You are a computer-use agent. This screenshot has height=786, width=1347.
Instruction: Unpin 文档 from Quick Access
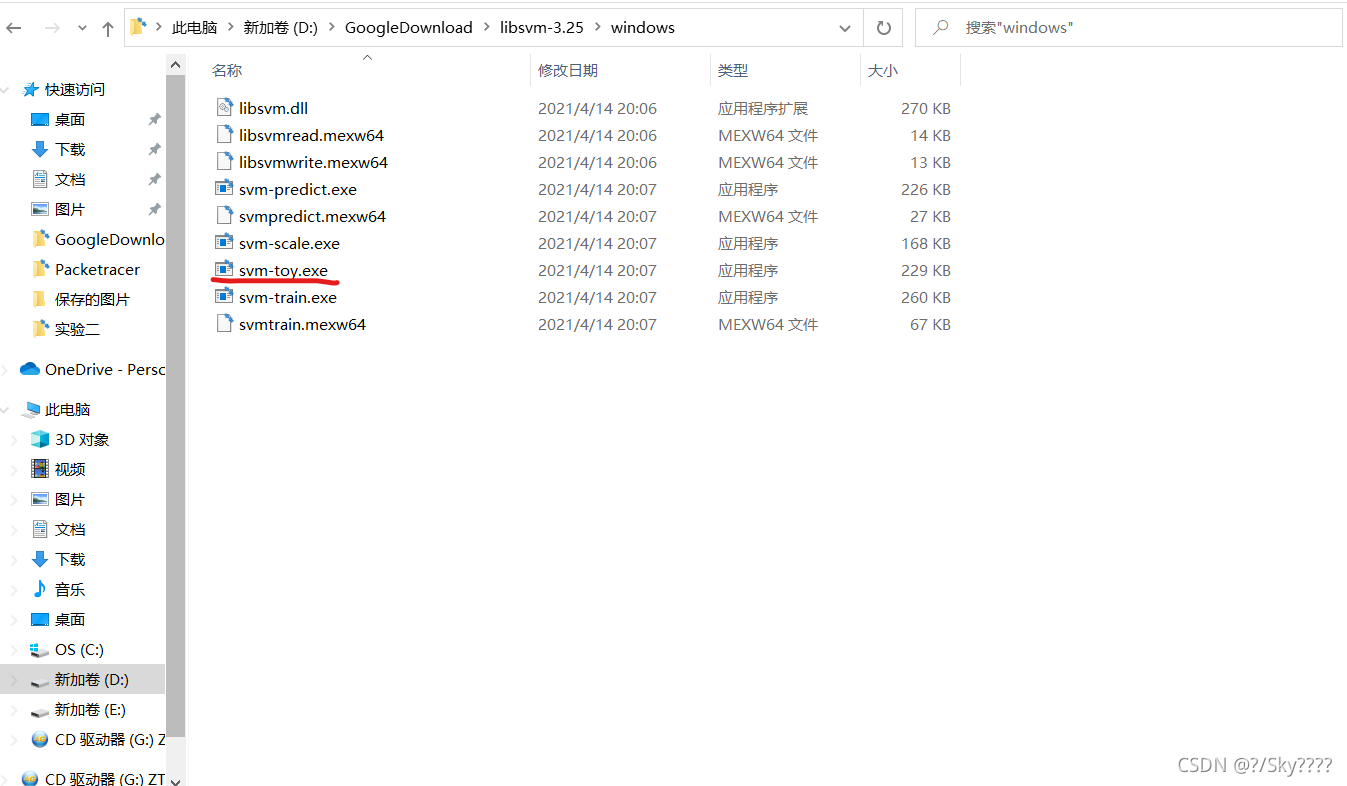click(154, 179)
